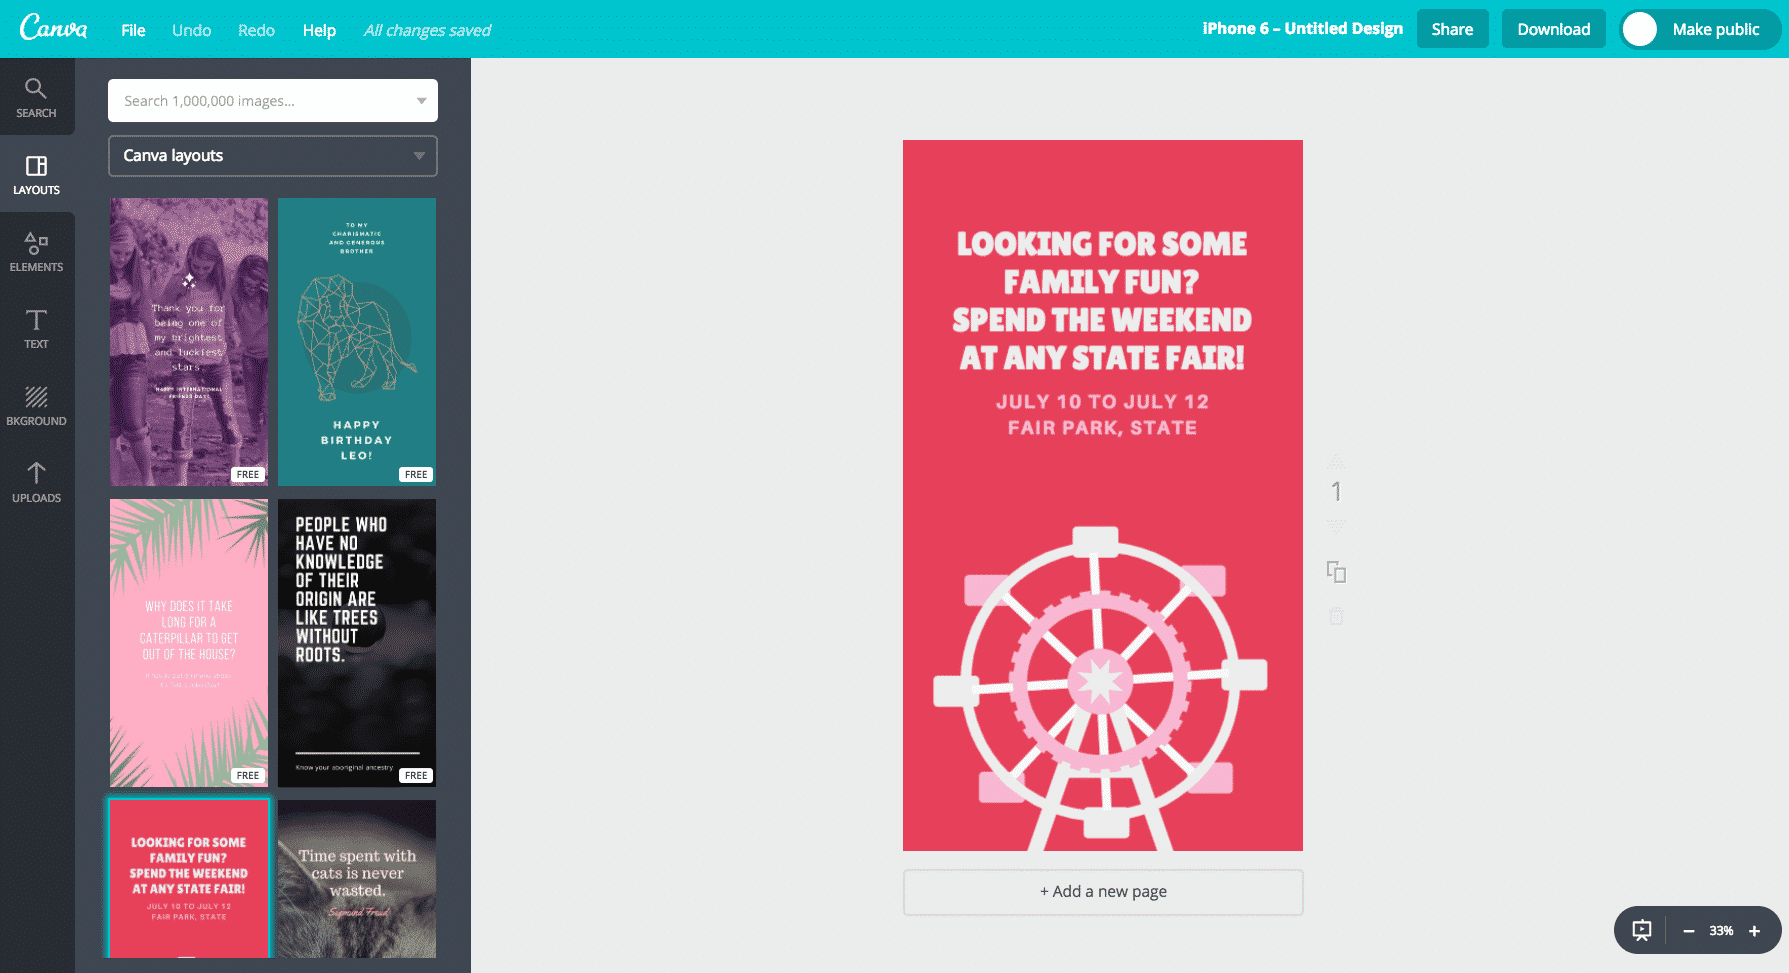This screenshot has height=973, width=1789.
Task: Select the Layouts sidebar tab
Action: [x=36, y=175]
